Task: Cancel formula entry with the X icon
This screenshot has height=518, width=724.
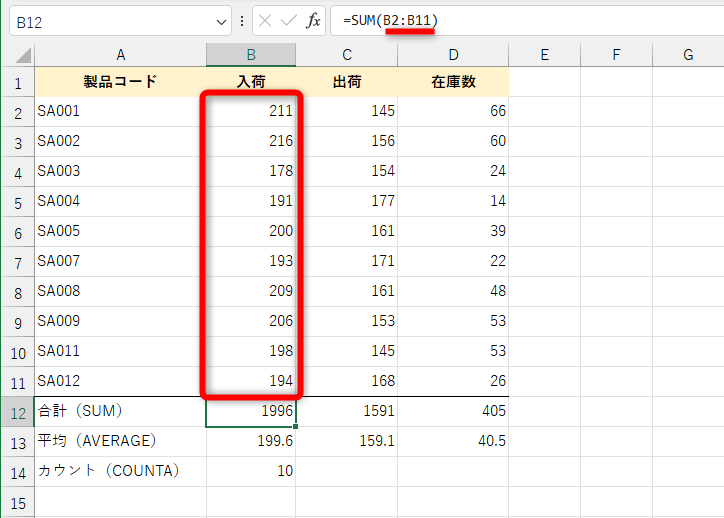Action: coord(265,21)
